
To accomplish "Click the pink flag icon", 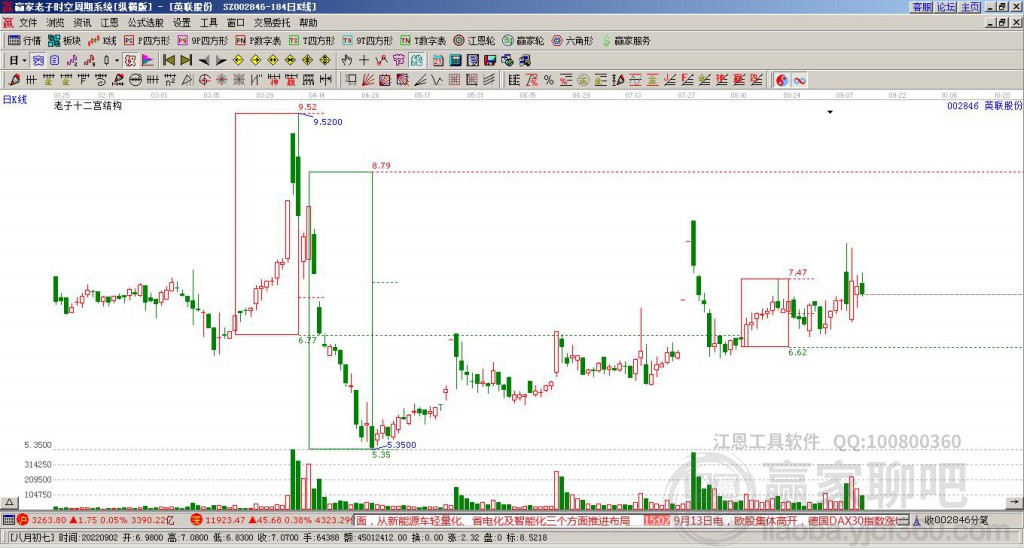I will 148,61.
